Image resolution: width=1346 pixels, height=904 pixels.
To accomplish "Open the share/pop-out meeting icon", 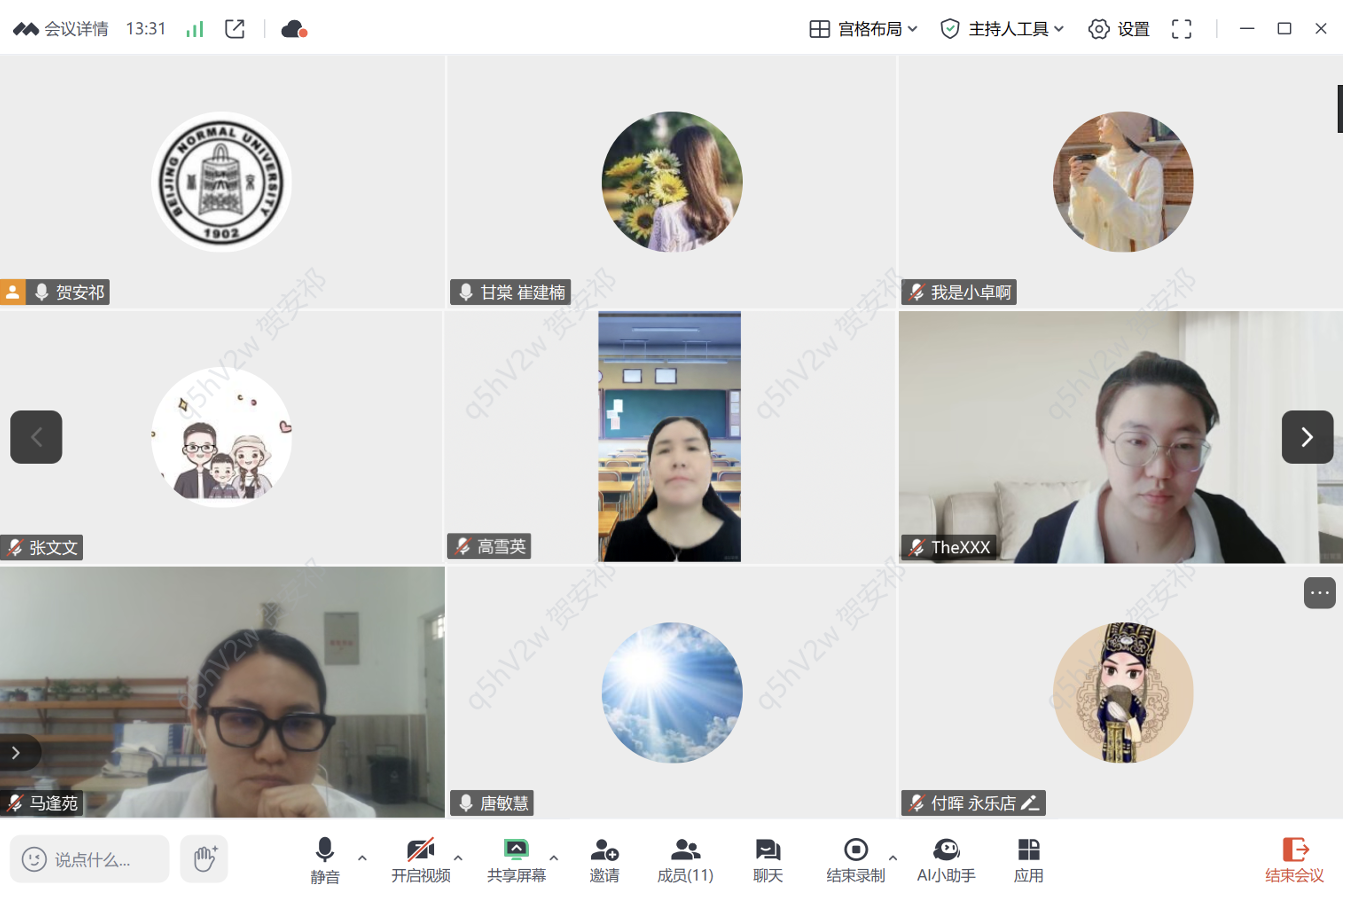I will tap(235, 29).
